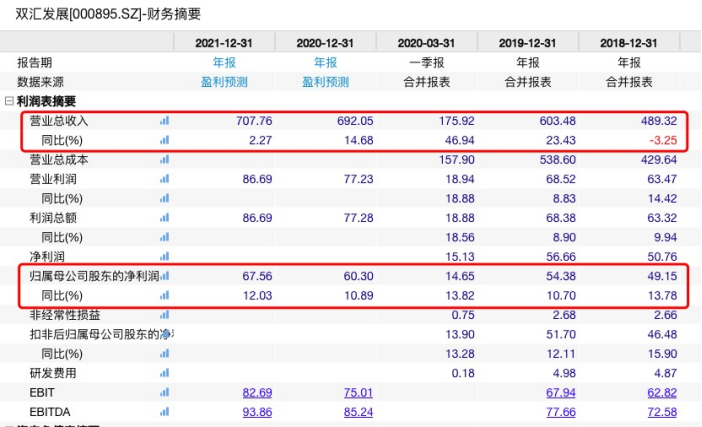Screen dimensions: 702x427
Task: Click chart icon in 非经常性损益 row
Action: 164,315
